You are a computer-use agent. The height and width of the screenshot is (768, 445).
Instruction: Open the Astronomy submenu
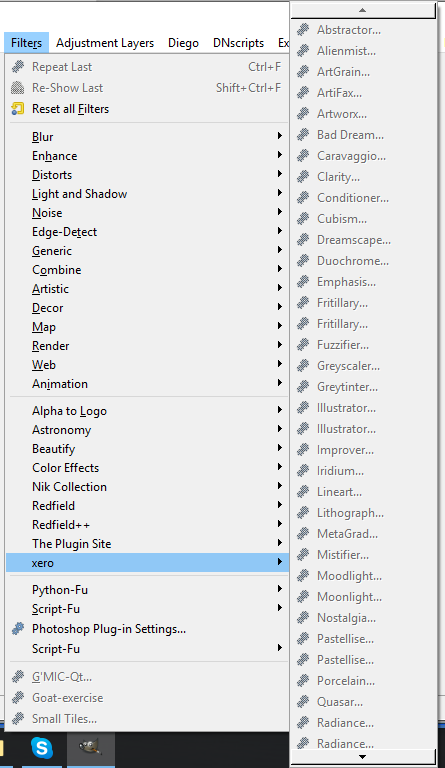point(147,430)
